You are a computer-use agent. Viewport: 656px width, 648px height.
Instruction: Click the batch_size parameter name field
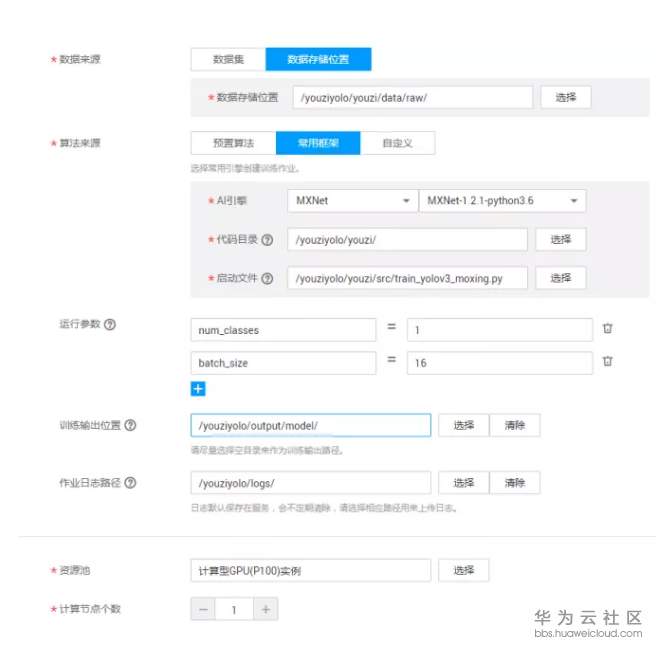point(283,363)
